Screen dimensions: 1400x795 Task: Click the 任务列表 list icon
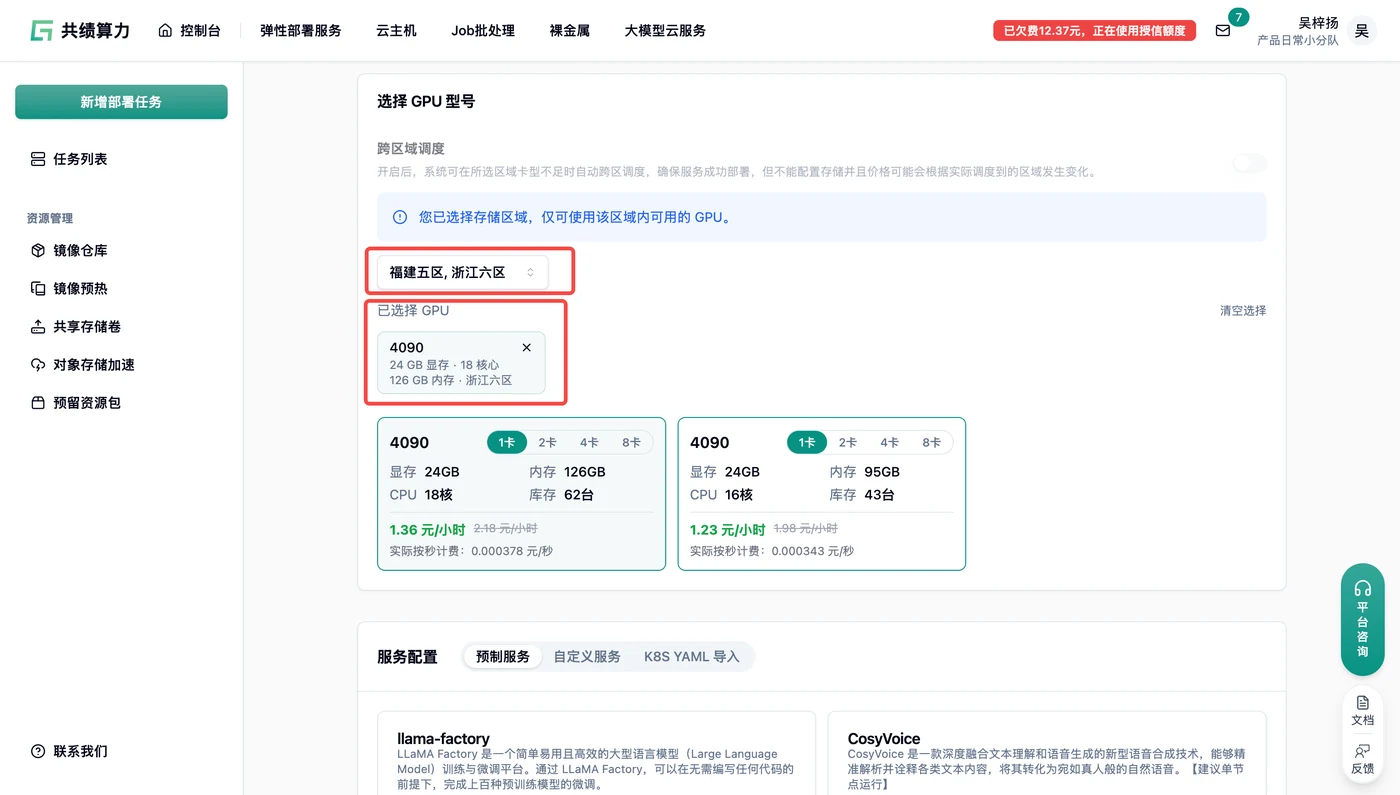tap(38, 159)
